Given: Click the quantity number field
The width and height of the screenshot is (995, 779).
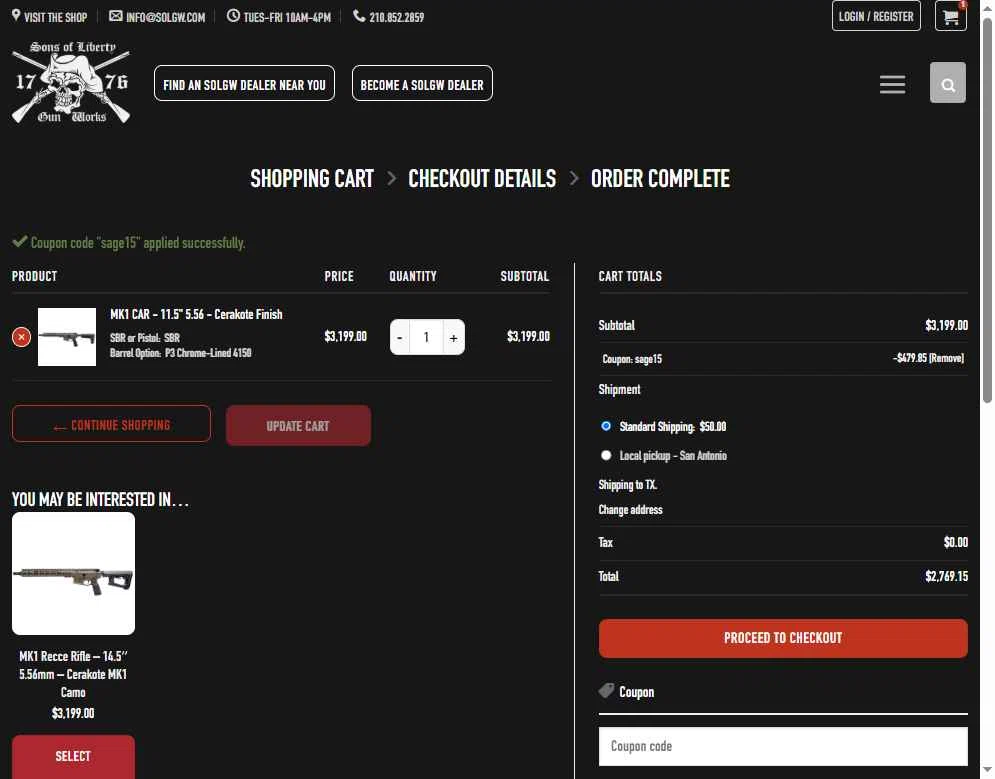Looking at the screenshot, I should [426, 337].
